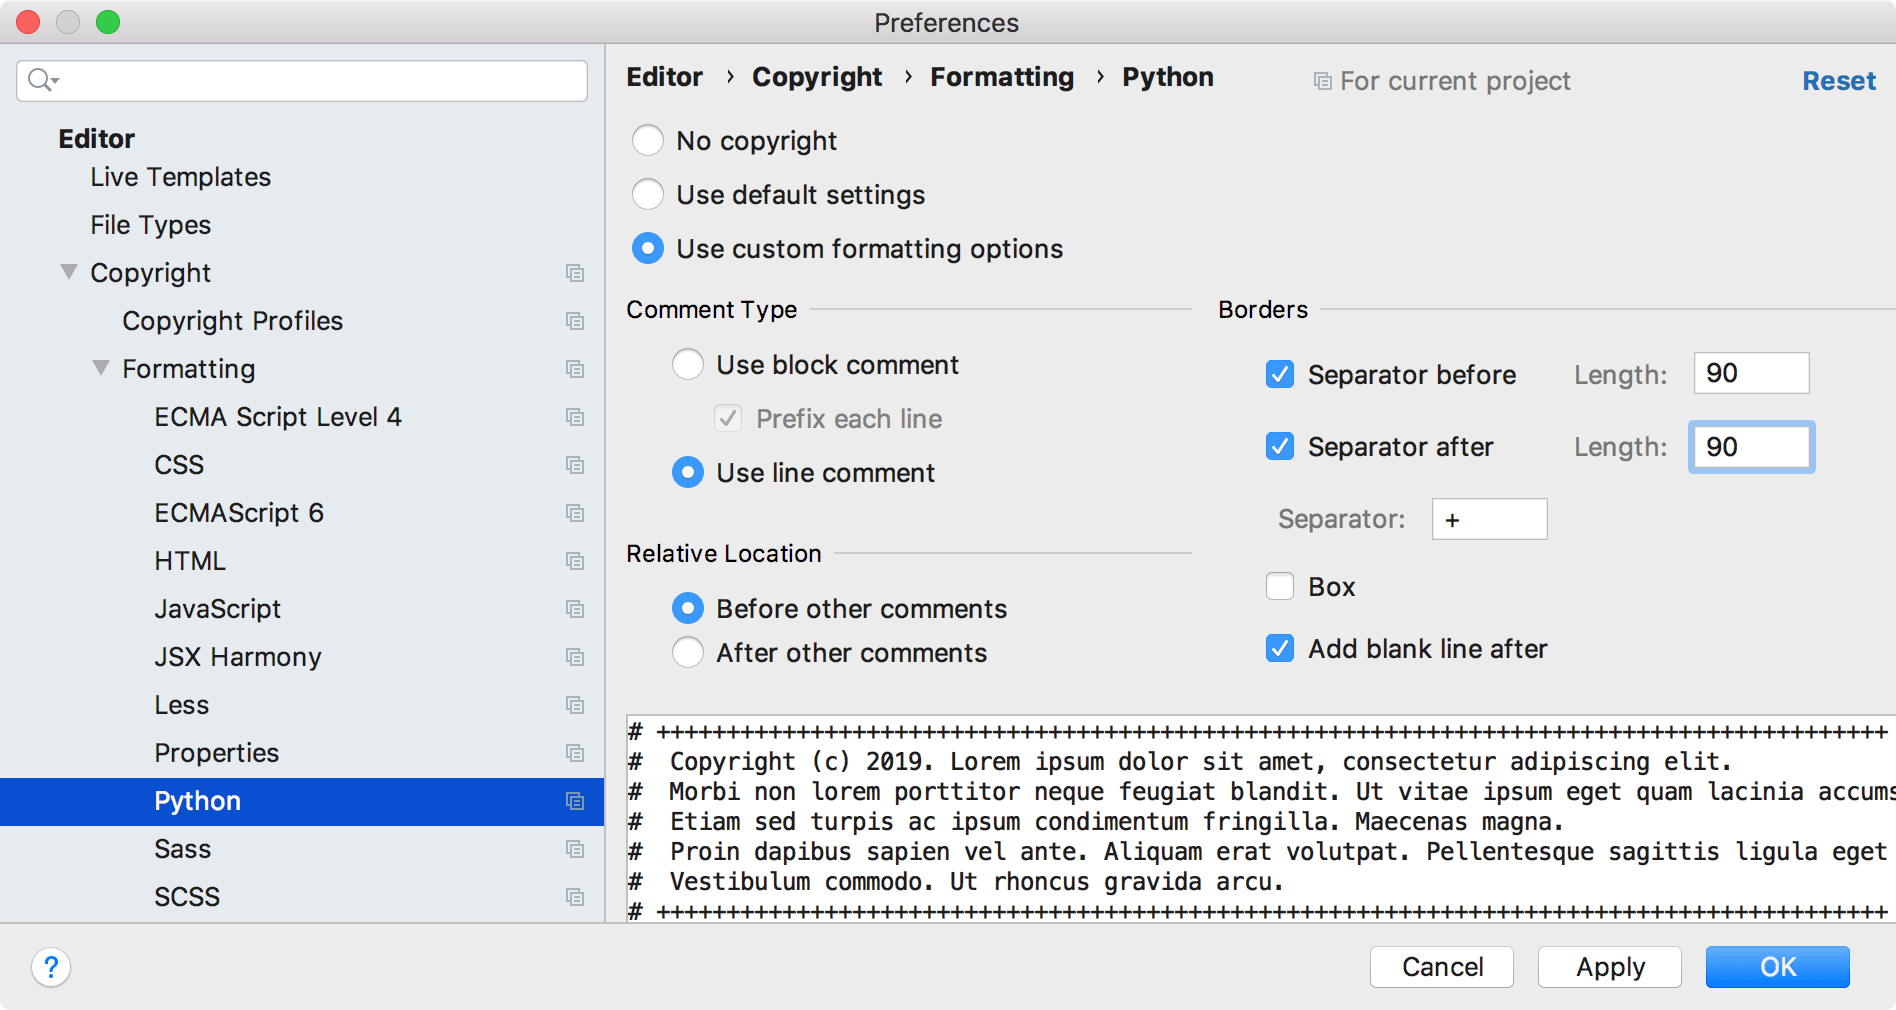Collapse the Copyright tree node
1896x1010 pixels.
pos(67,272)
